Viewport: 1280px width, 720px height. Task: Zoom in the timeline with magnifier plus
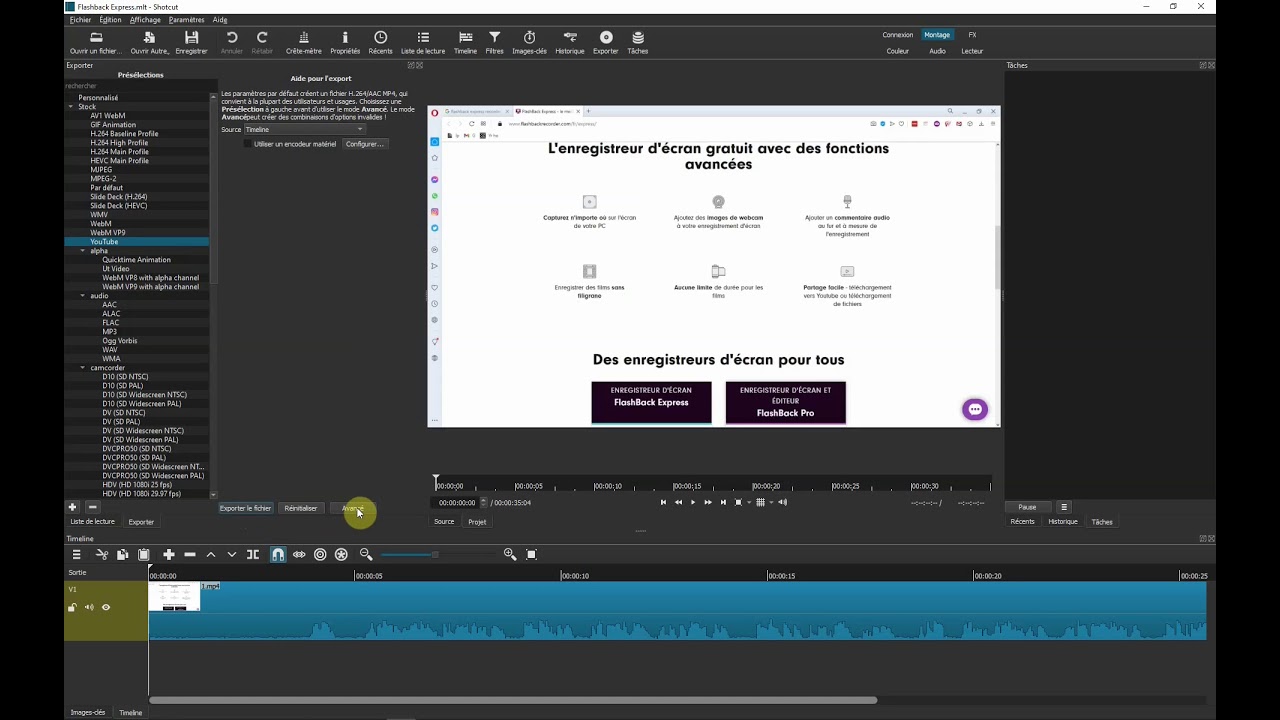[x=510, y=554]
